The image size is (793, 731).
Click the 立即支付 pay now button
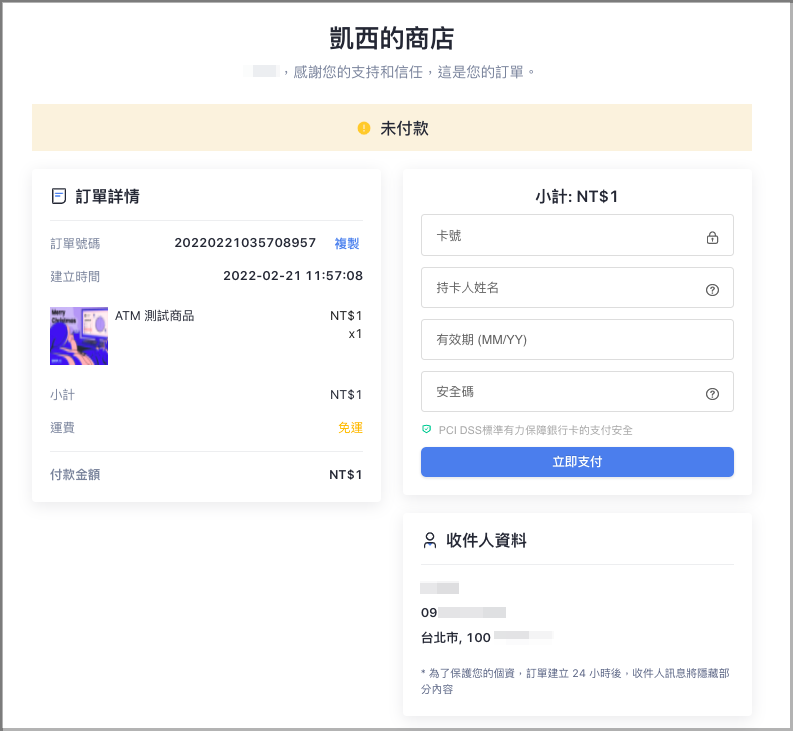577,462
